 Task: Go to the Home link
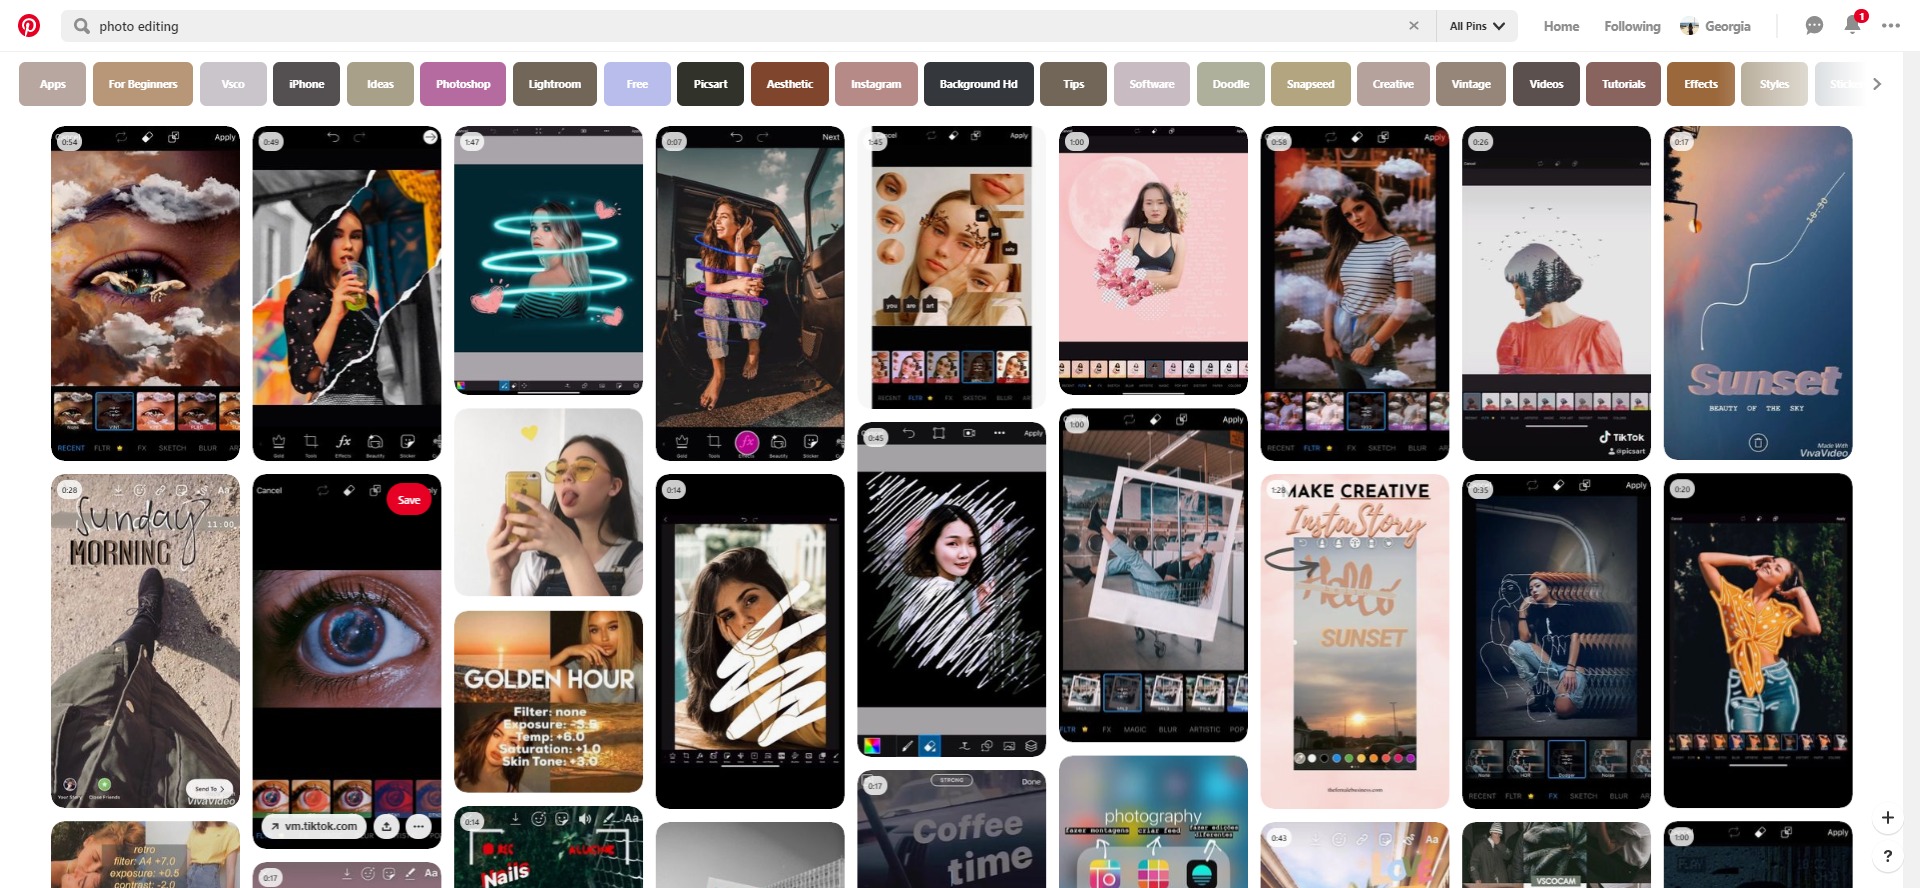[x=1561, y=26]
